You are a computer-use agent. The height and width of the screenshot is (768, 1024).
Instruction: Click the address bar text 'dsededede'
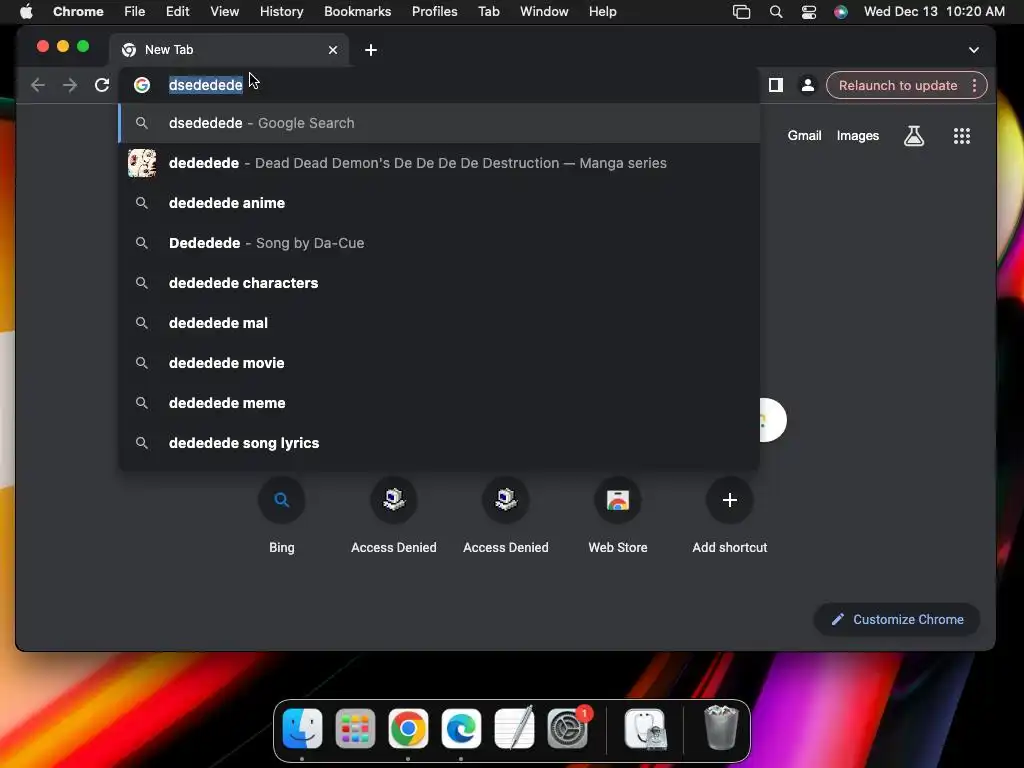(x=206, y=85)
